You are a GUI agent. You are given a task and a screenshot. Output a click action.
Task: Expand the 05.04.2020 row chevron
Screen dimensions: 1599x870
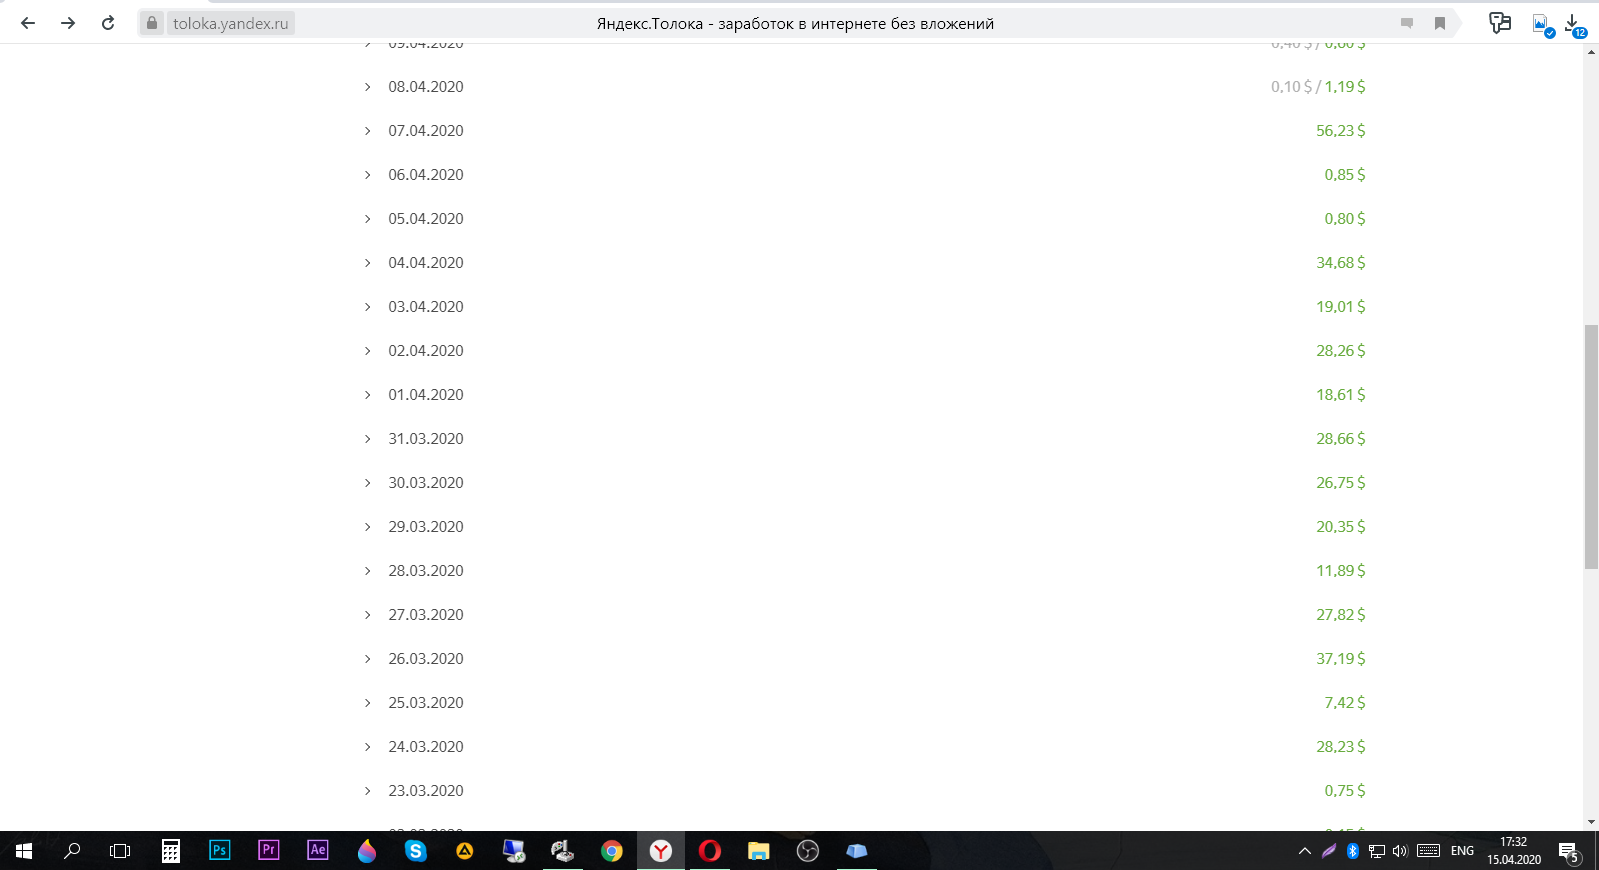[367, 219]
